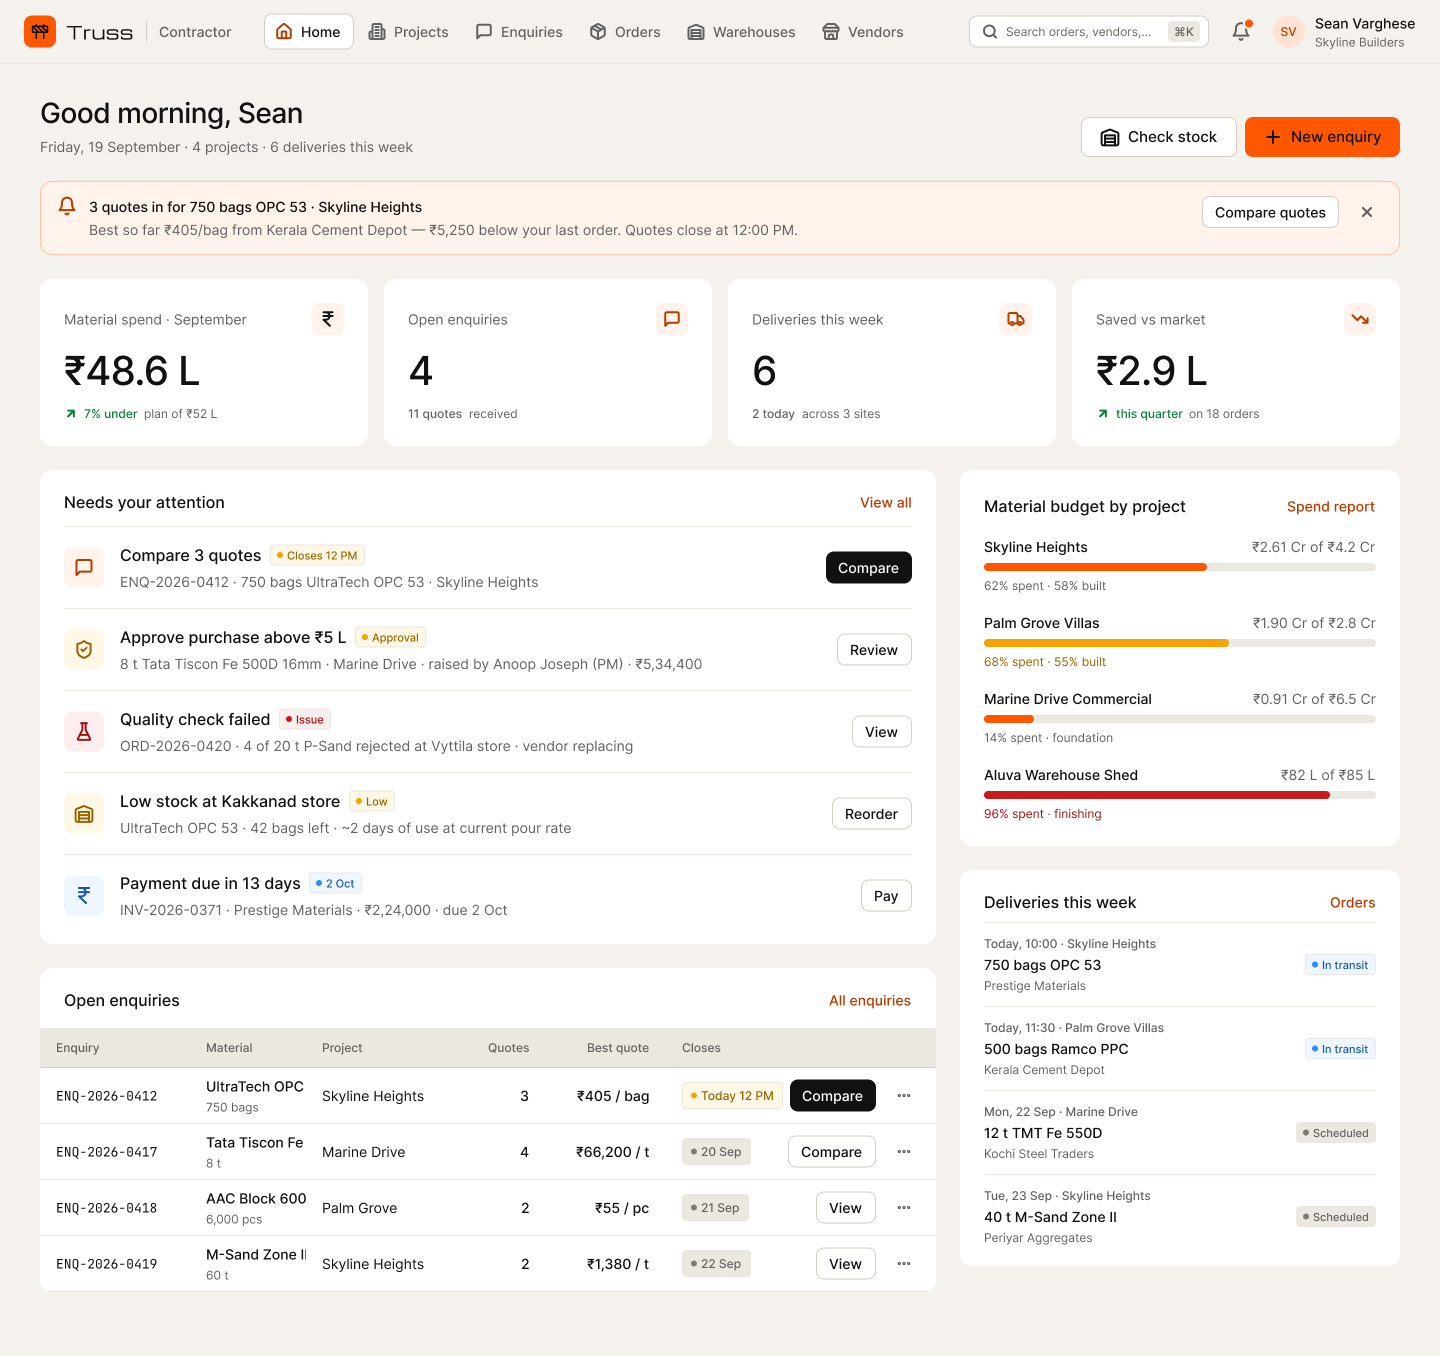Click the Aluva Warehouse Shed budget bar
This screenshot has height=1356, width=1440.
1180,795
